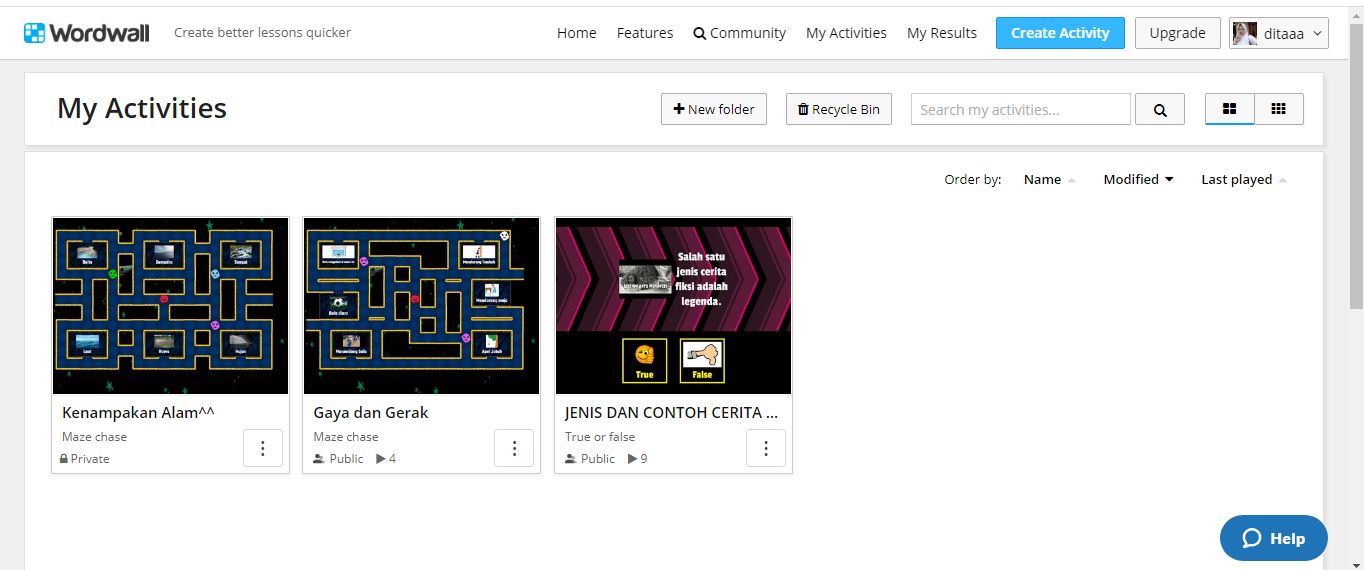The height and width of the screenshot is (570, 1364).
Task: Switch to small grid view
Action: [x=1278, y=109]
